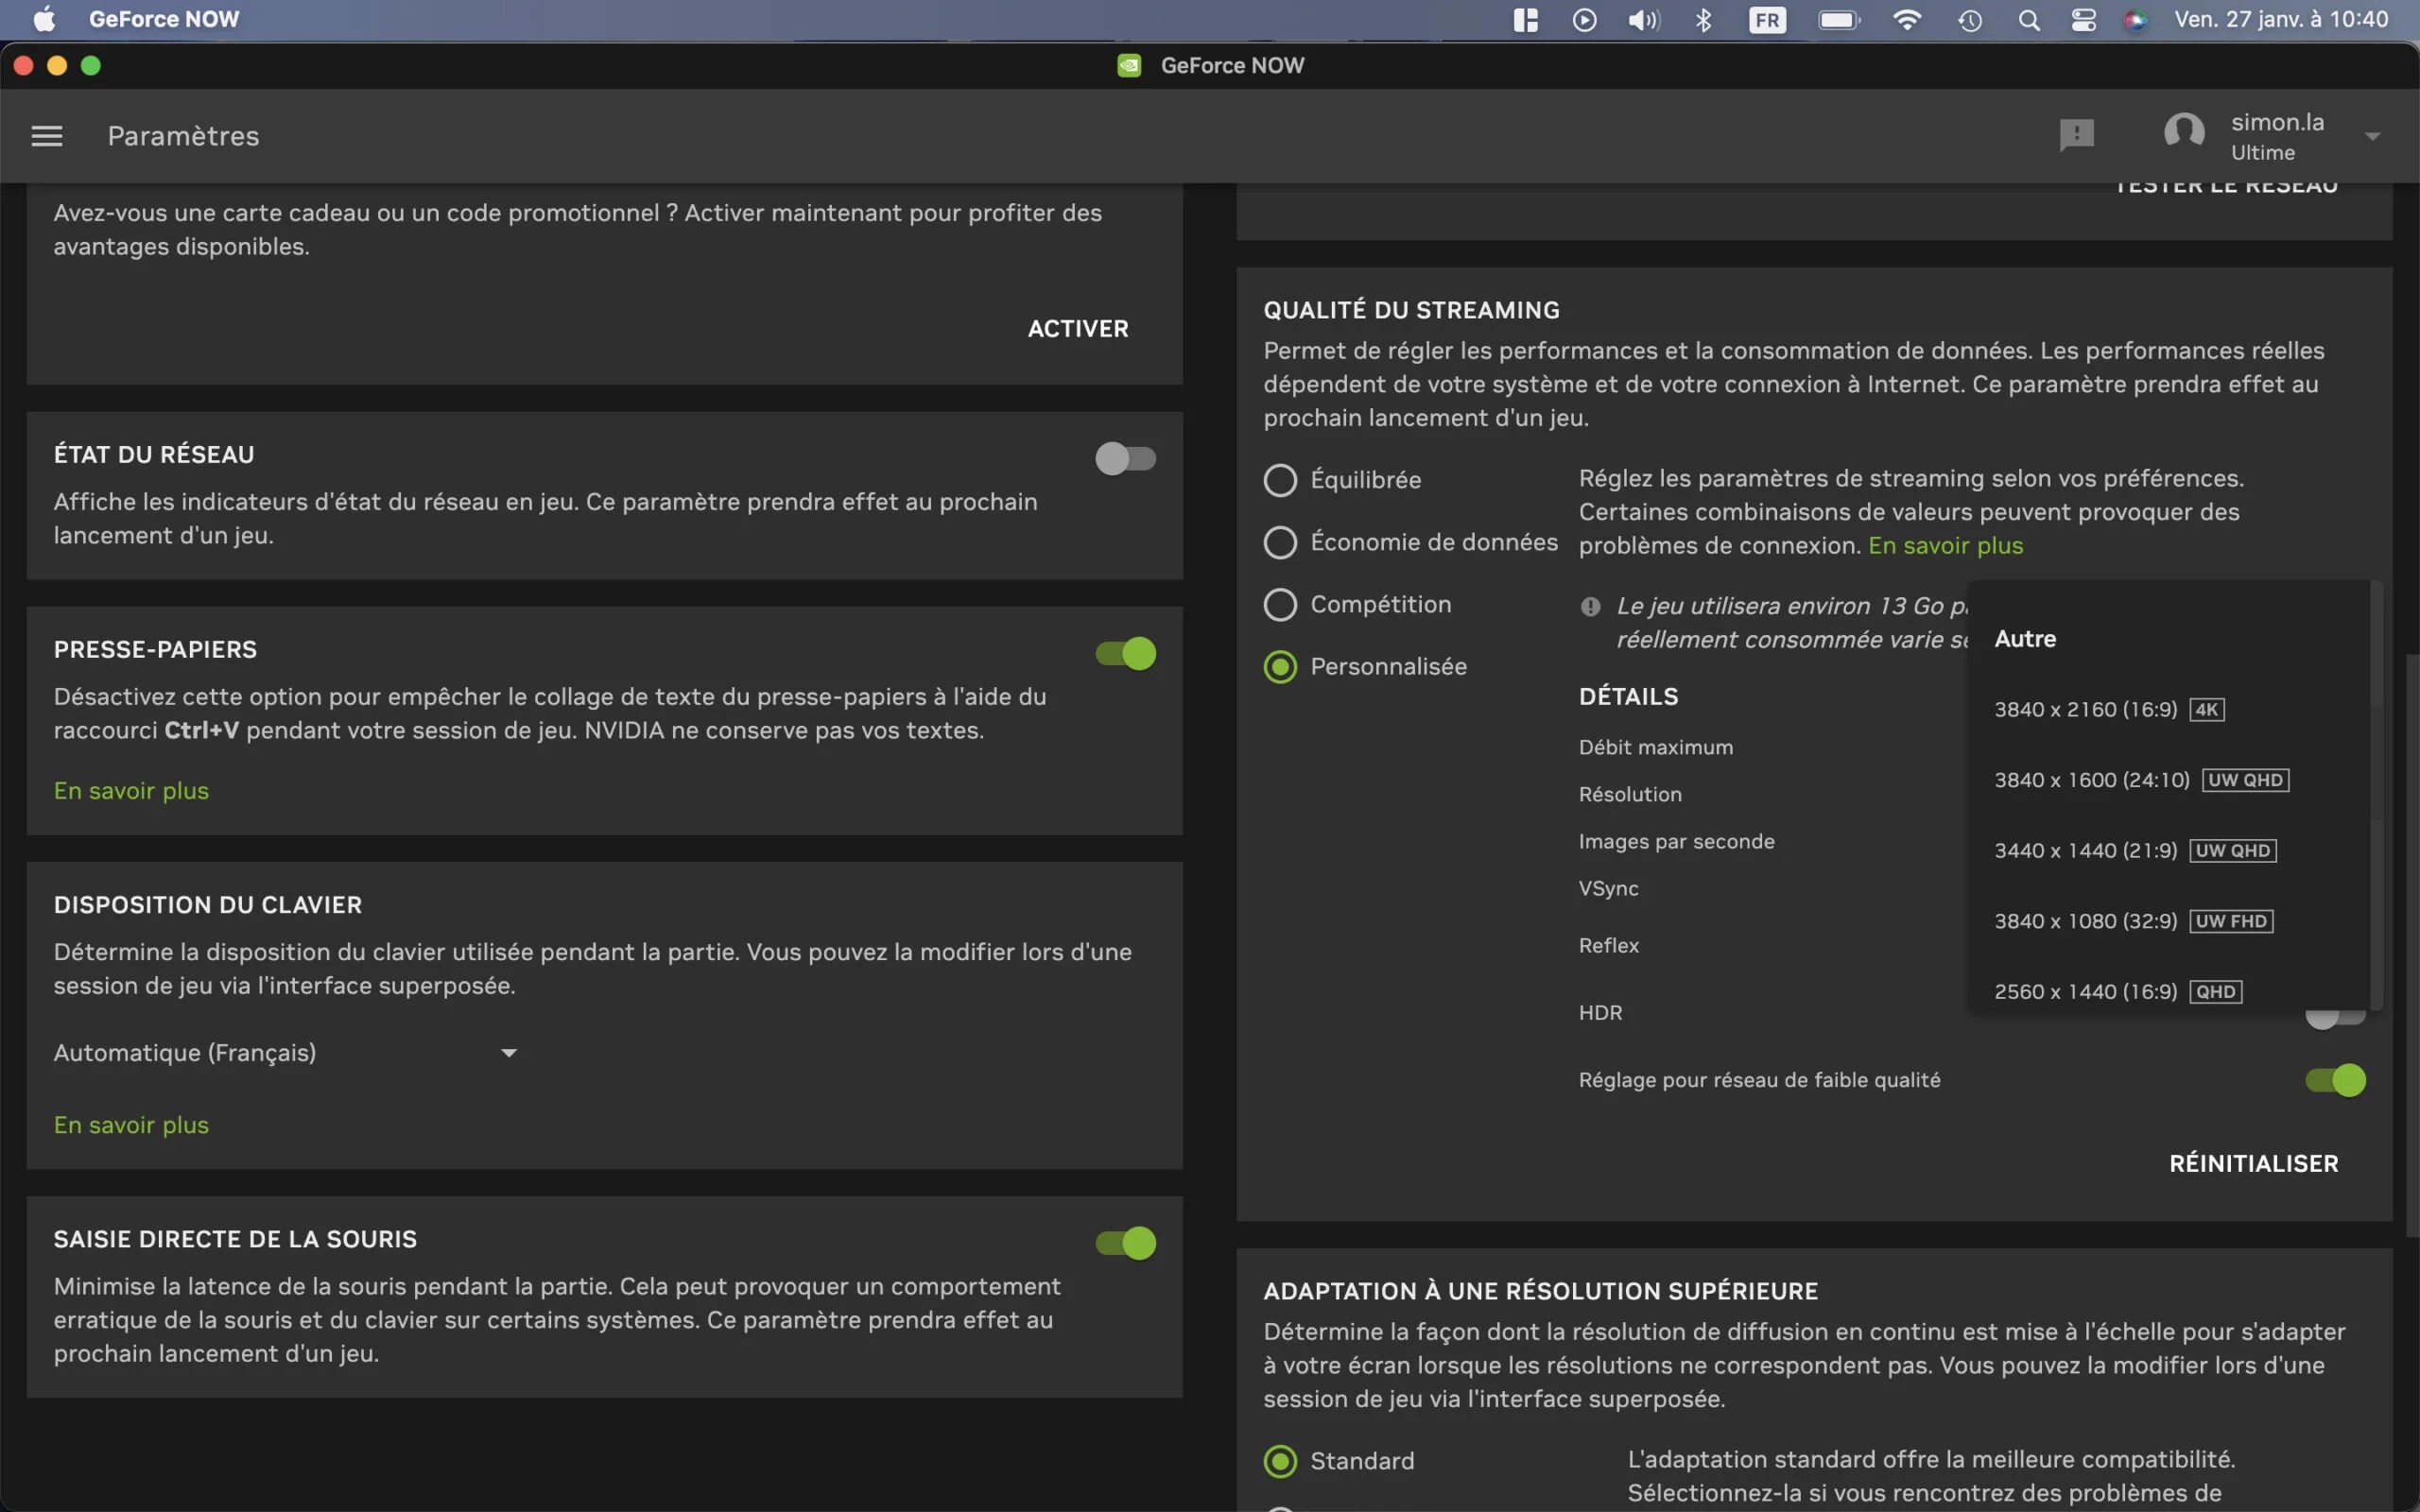Viewport: 2420px width, 1512px height.
Task: Disable Réglage pour réseau de faible qualité
Action: click(x=2335, y=1080)
